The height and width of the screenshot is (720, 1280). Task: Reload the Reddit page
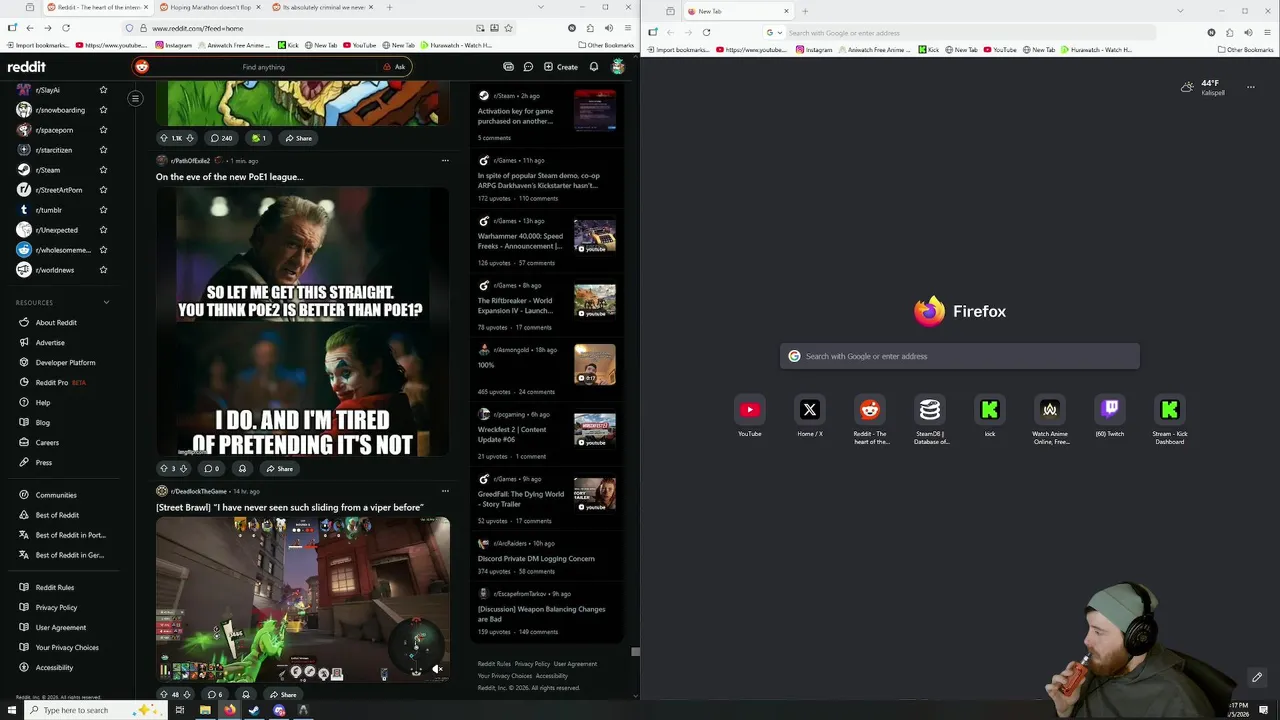(66, 28)
